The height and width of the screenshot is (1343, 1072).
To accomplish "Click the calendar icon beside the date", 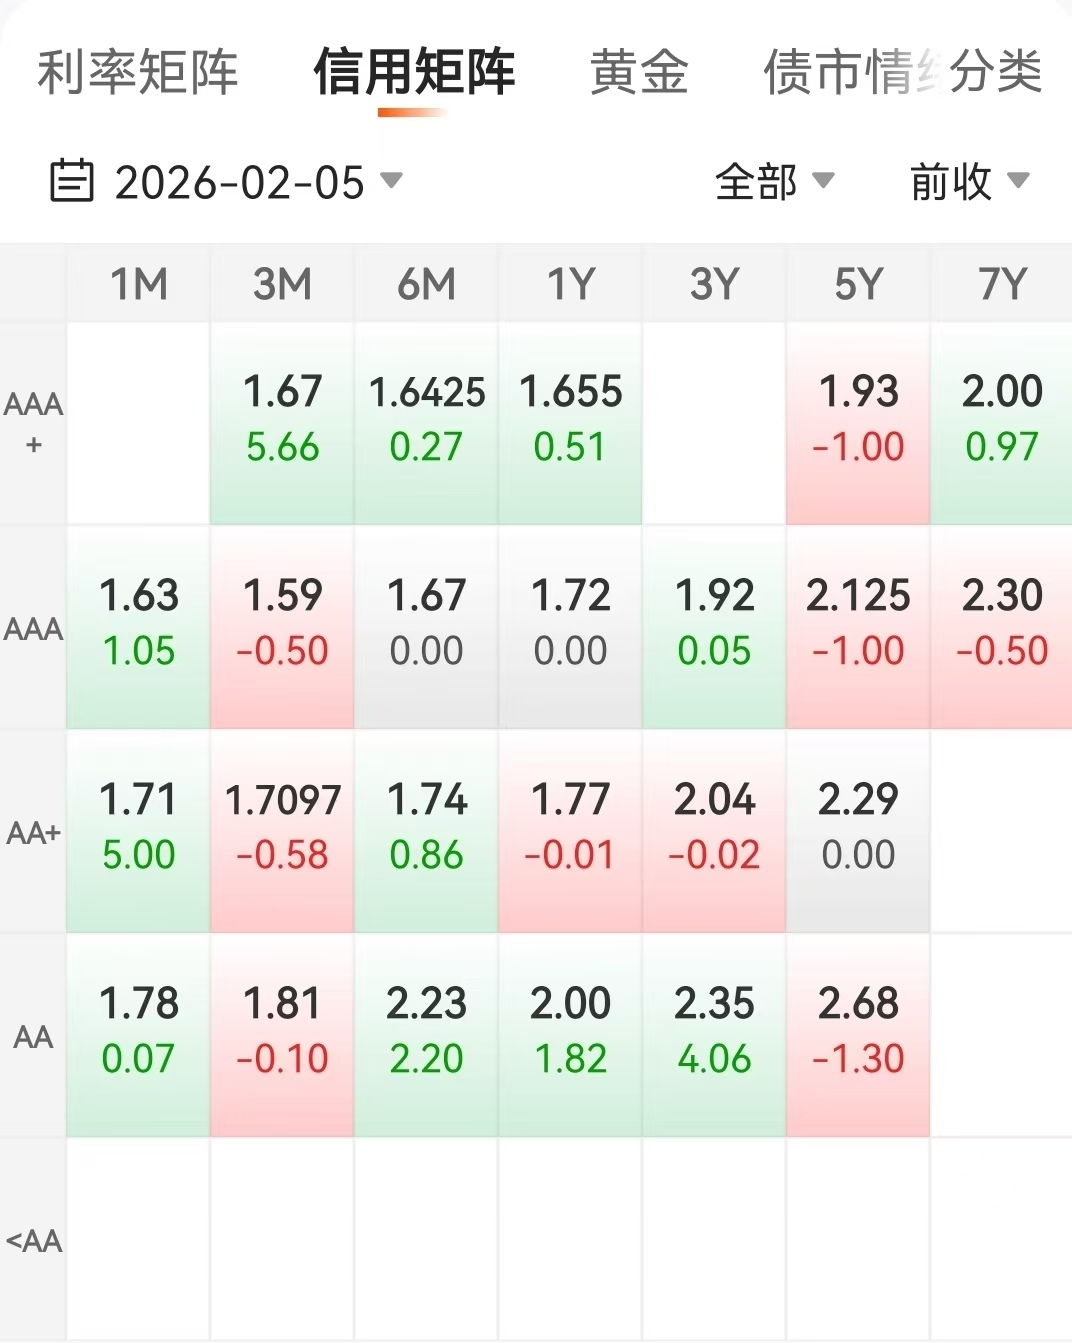I will [72, 181].
